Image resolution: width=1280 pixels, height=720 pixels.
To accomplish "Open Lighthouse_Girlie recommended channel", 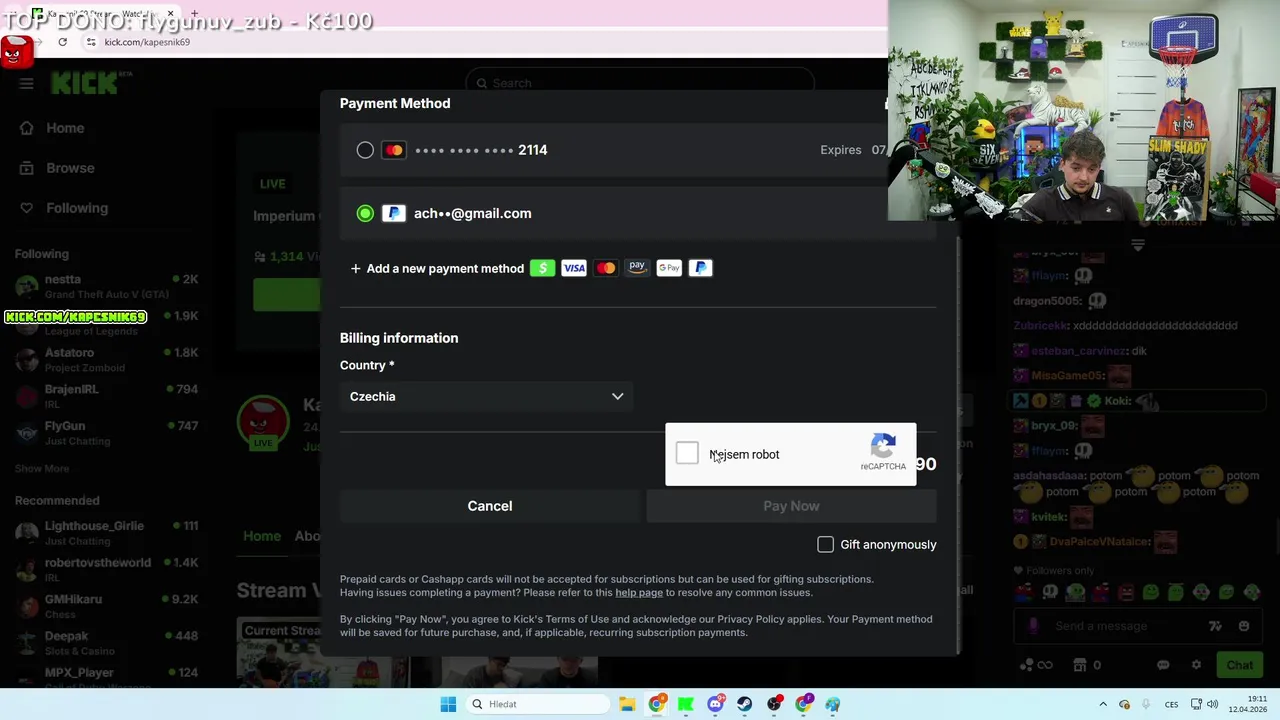I will click(x=106, y=532).
